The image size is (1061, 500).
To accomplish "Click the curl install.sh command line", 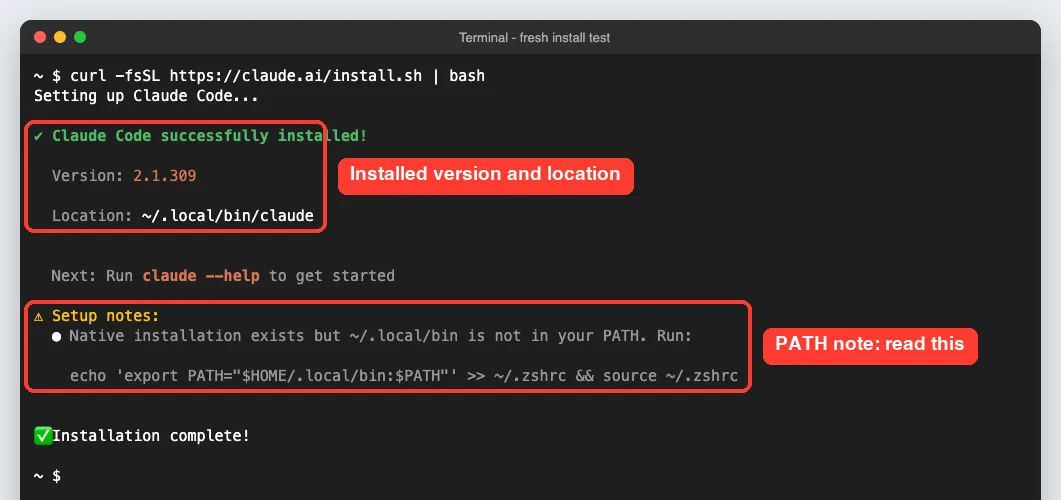I will point(259,76).
